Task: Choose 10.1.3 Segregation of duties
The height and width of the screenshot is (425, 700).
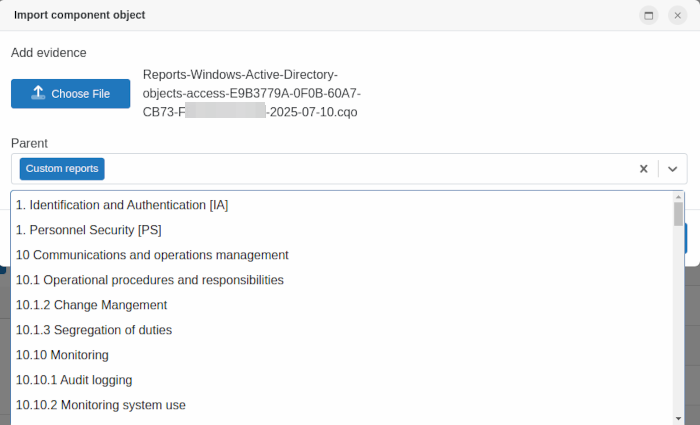Action: click(94, 330)
